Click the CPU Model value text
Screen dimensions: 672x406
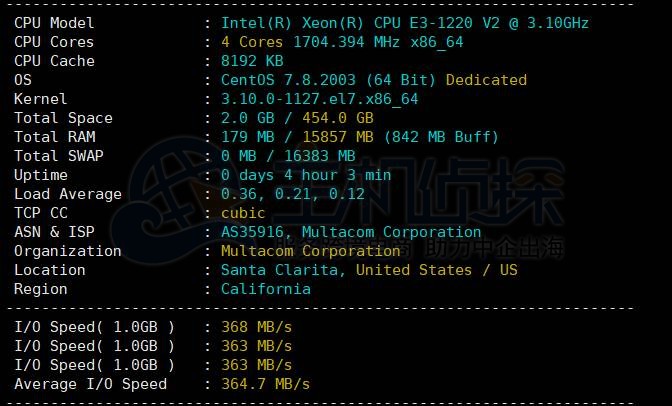click(x=405, y=23)
